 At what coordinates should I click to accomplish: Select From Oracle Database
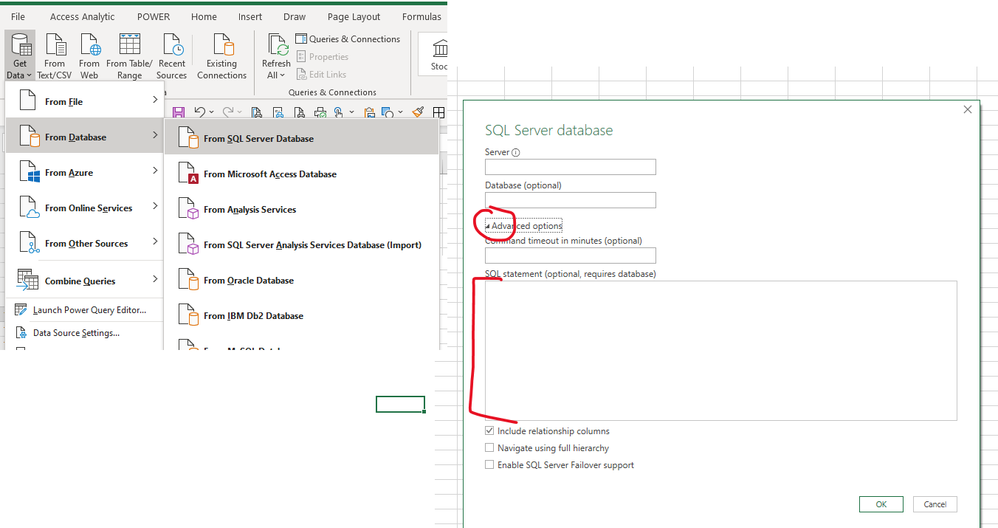pyautogui.click(x=302, y=280)
